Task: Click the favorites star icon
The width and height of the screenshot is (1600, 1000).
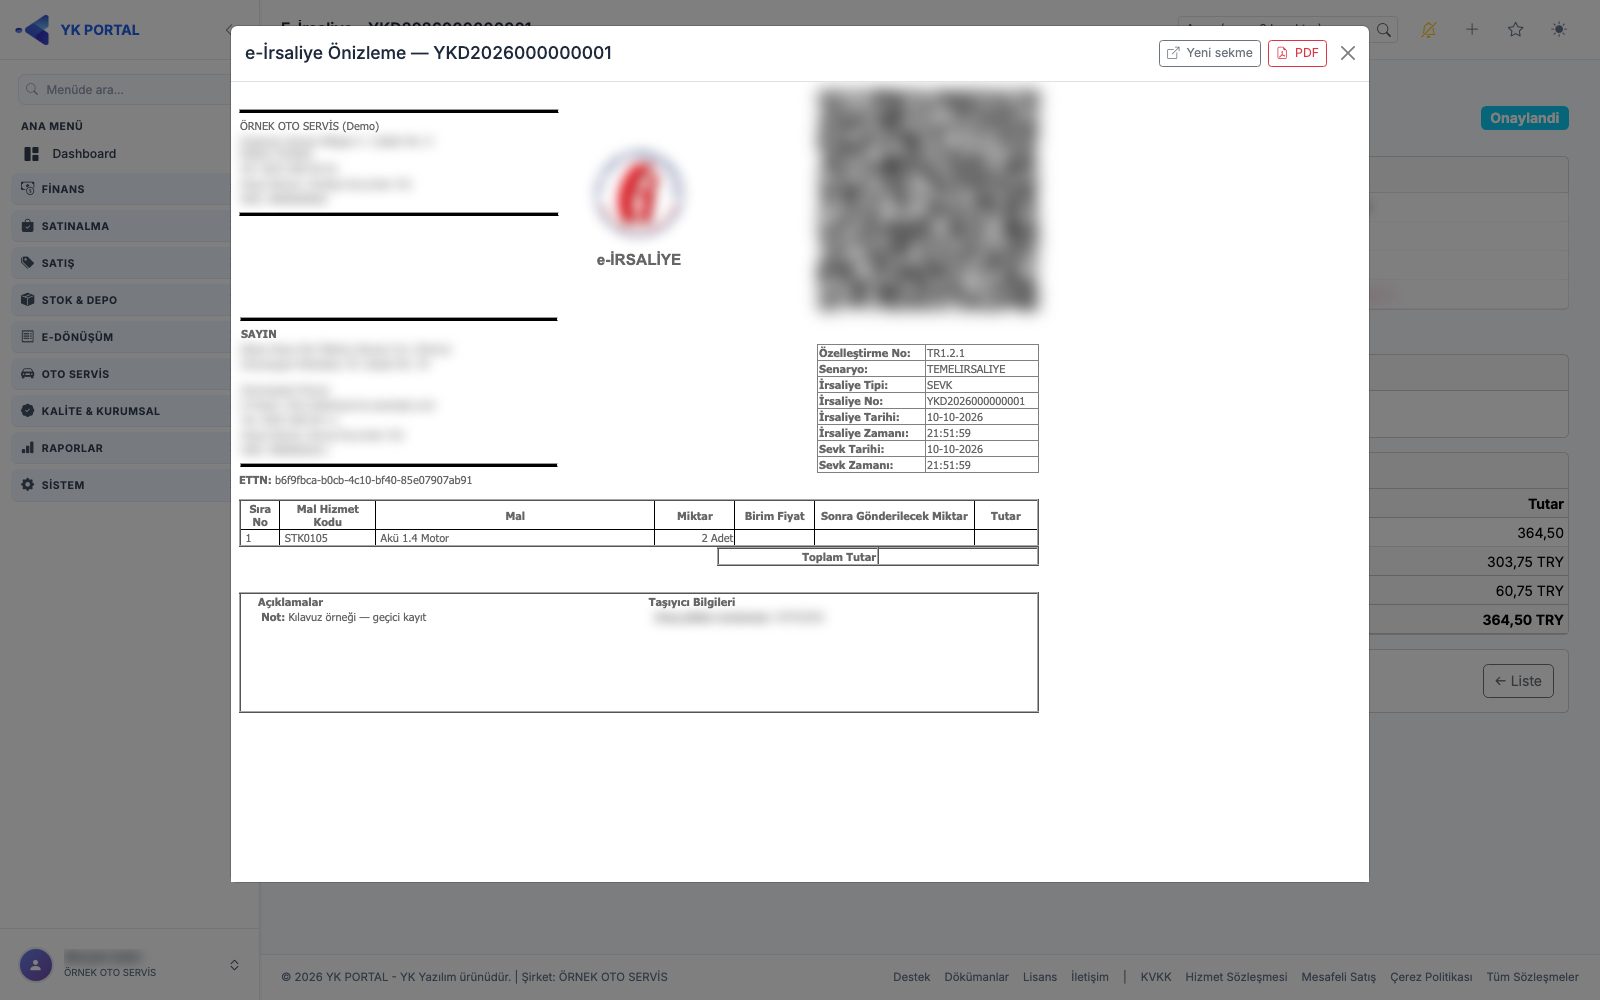Action: (x=1516, y=30)
